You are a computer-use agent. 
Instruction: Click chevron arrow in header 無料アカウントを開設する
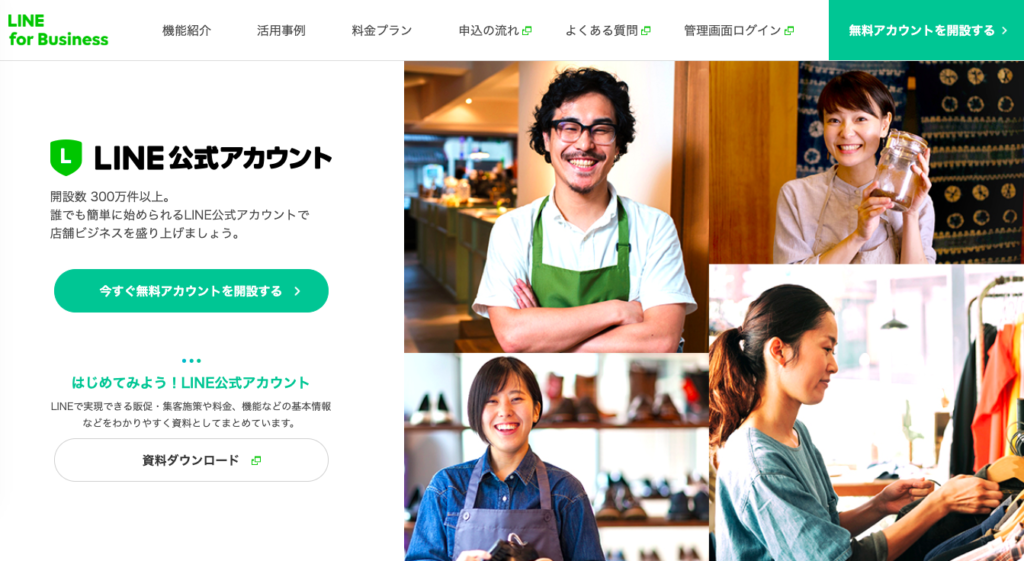click(x=1004, y=31)
